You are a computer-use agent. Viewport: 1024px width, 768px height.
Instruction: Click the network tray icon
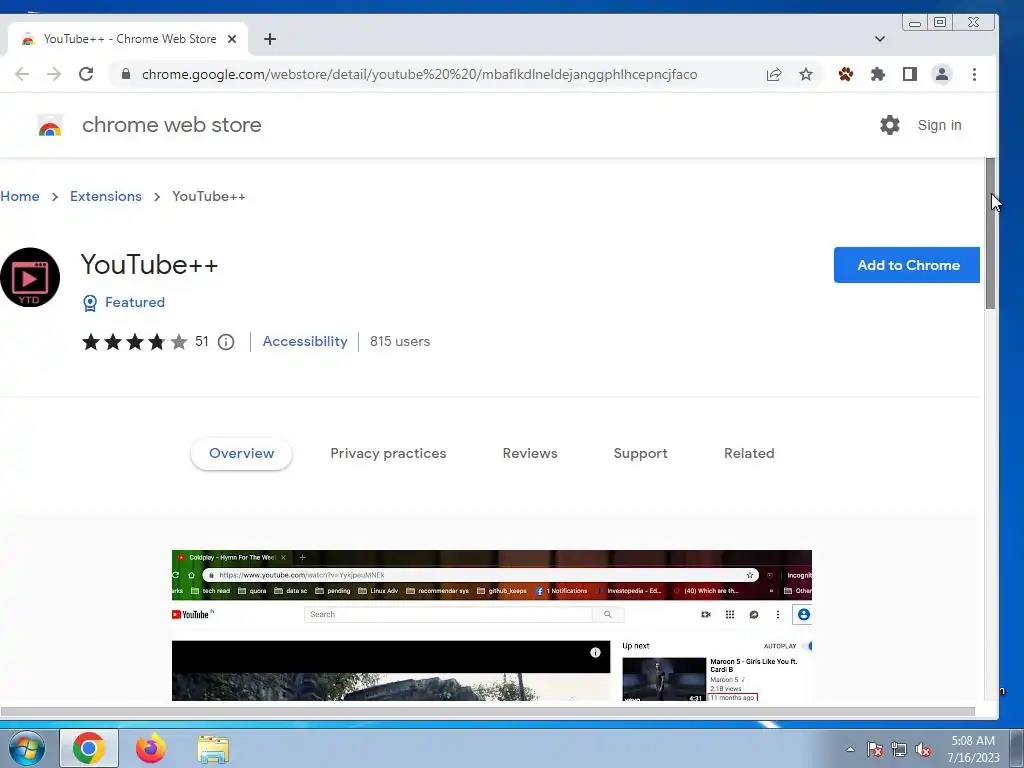(x=899, y=750)
